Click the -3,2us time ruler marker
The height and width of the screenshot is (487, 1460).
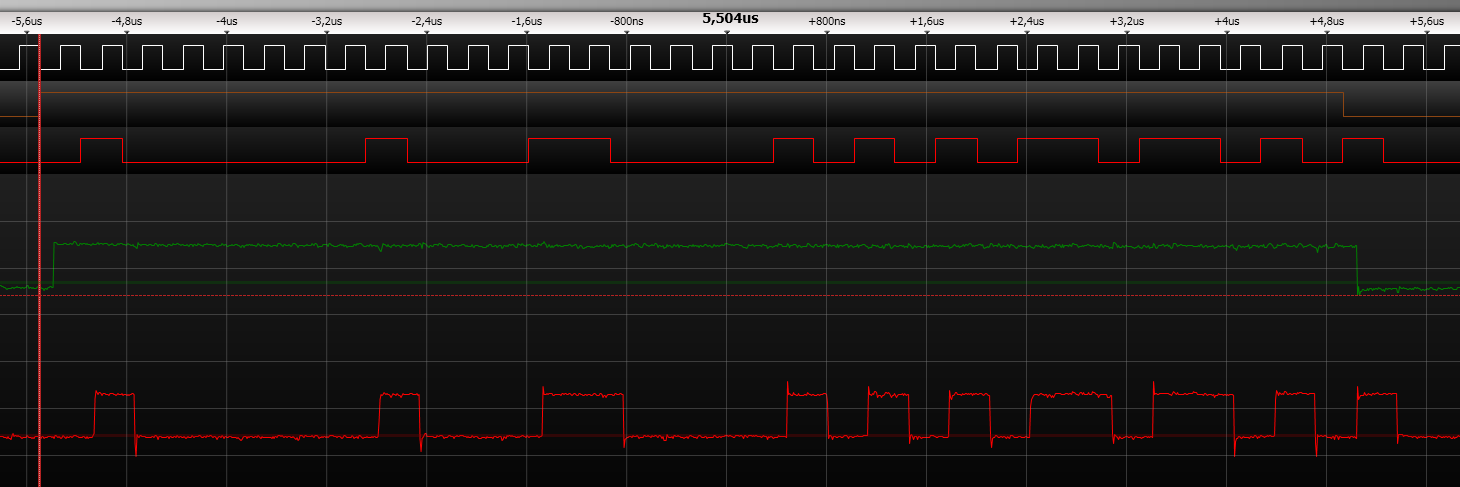(326, 21)
